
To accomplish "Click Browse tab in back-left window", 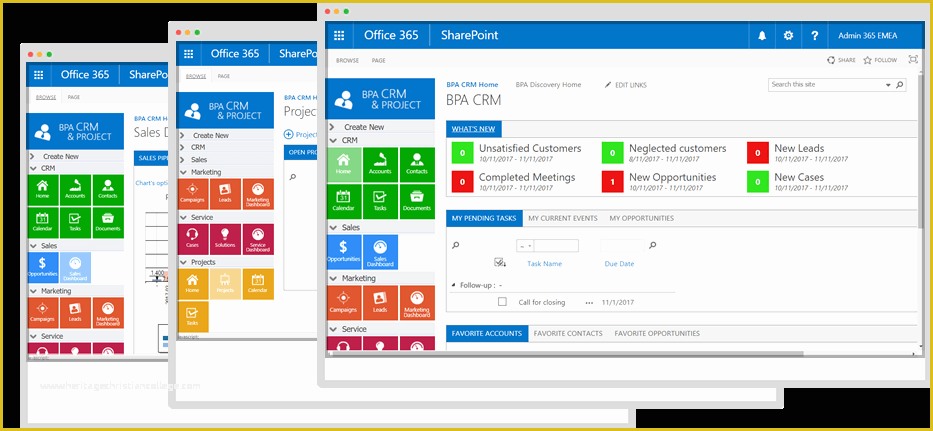I will click(x=46, y=97).
